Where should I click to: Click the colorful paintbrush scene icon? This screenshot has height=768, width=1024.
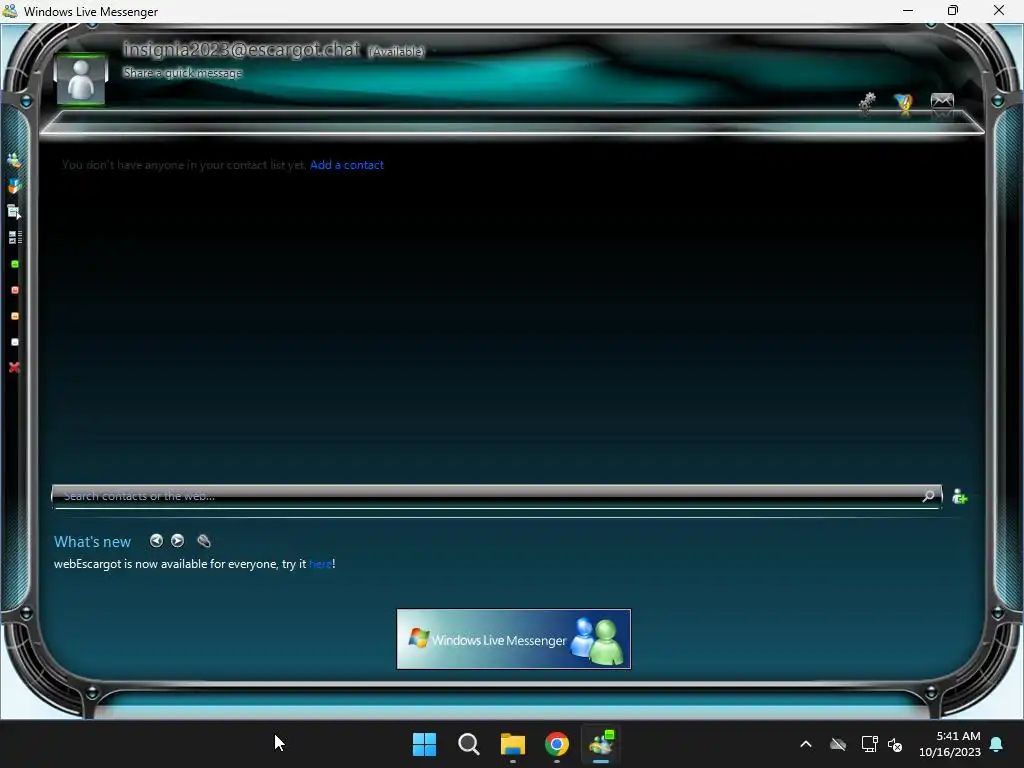904,104
